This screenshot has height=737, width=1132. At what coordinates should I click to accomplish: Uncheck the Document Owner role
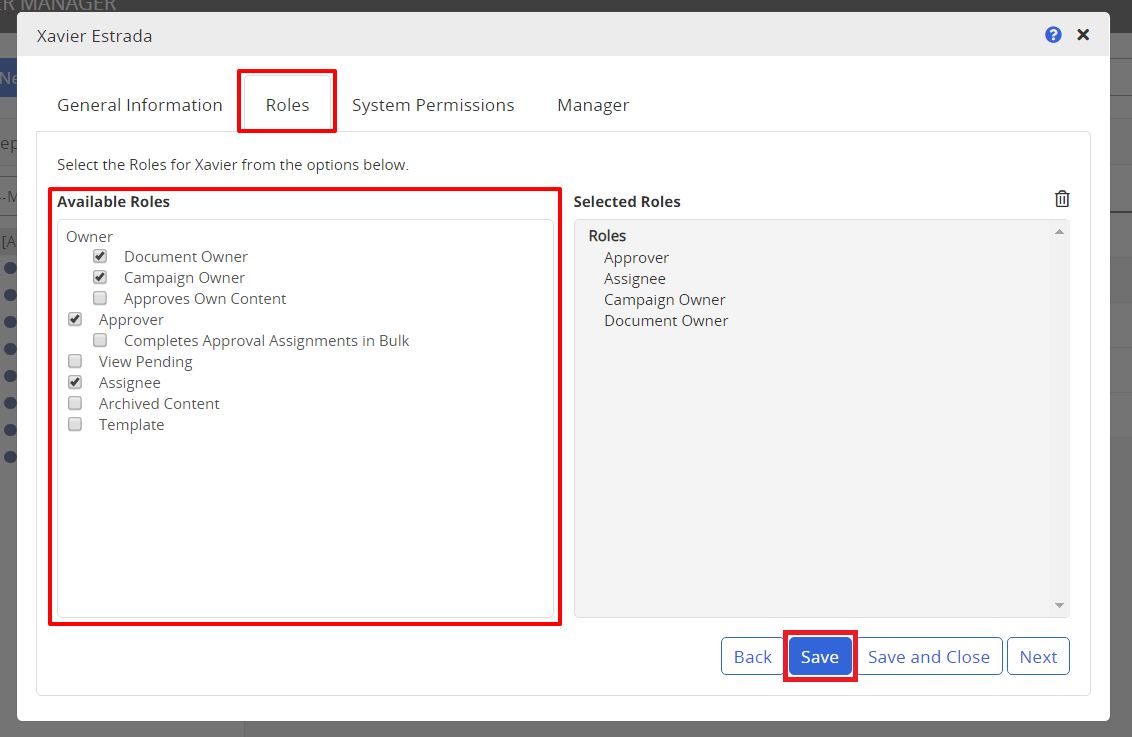tap(99, 256)
